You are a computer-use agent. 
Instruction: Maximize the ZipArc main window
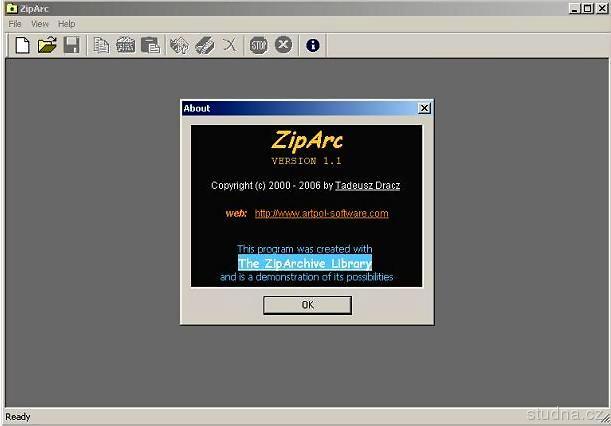pyautogui.click(x=587, y=8)
